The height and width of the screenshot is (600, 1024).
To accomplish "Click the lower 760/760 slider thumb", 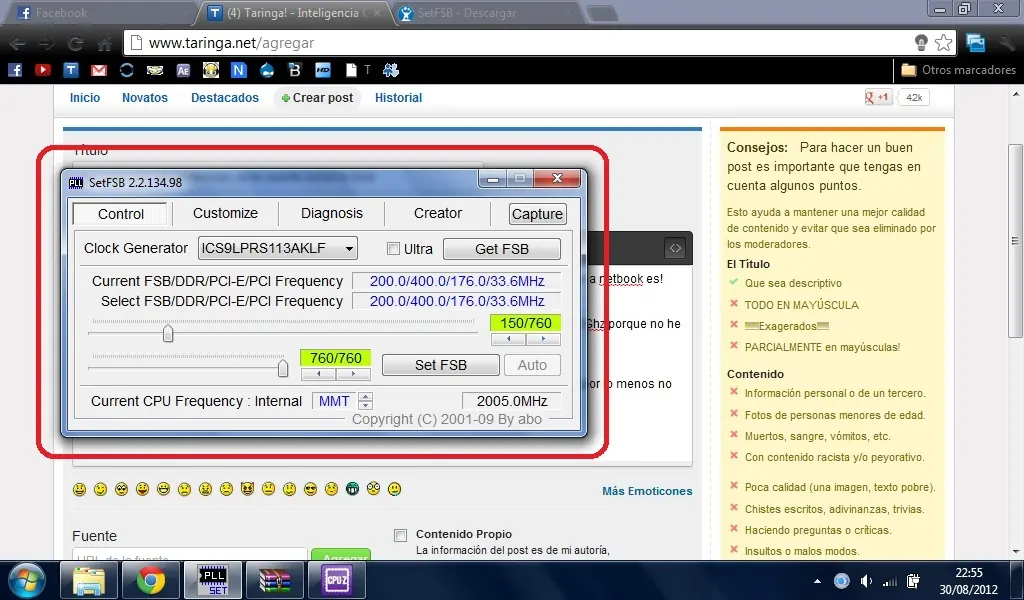I will [283, 368].
